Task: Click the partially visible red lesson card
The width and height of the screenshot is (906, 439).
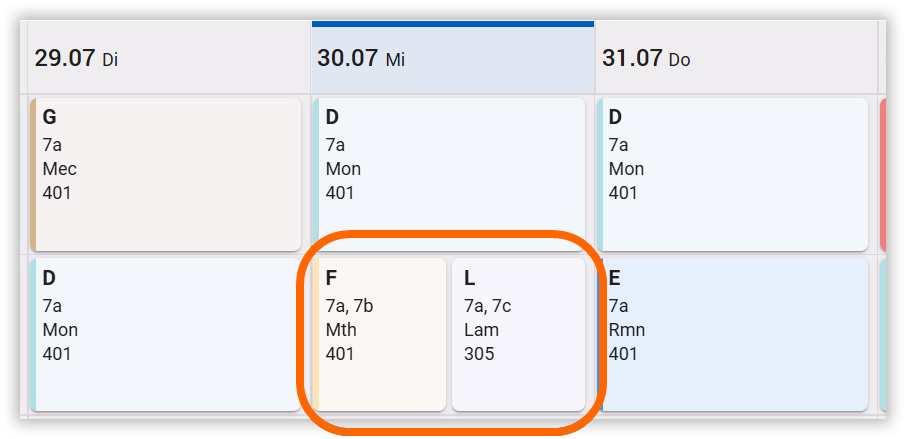Action: pos(882,173)
